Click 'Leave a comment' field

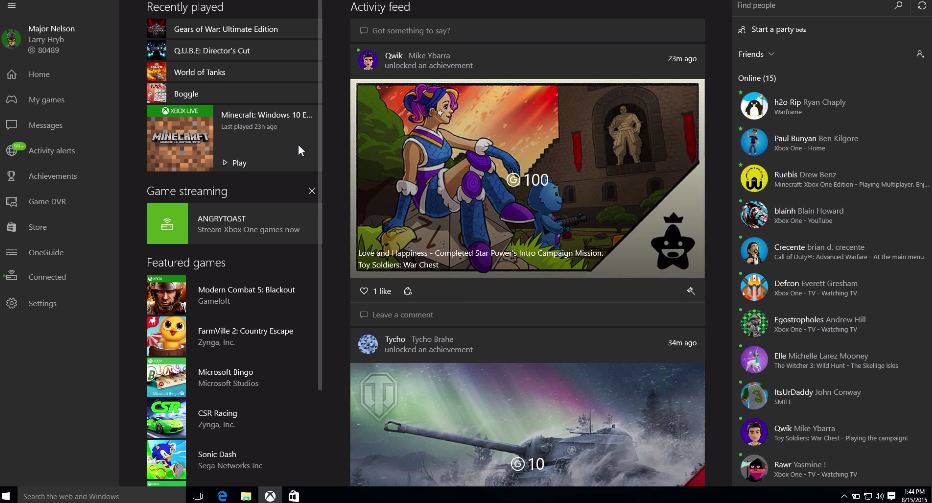click(527, 315)
